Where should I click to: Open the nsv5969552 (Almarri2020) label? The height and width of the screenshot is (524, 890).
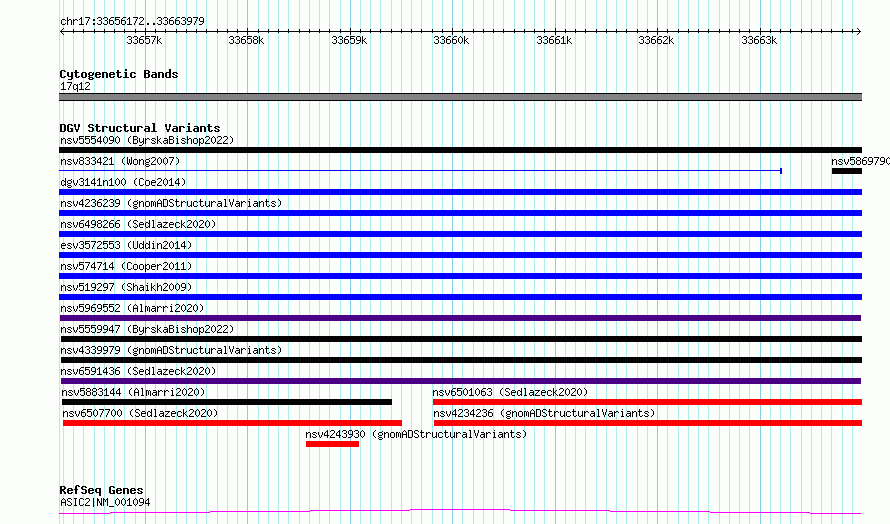point(132,308)
